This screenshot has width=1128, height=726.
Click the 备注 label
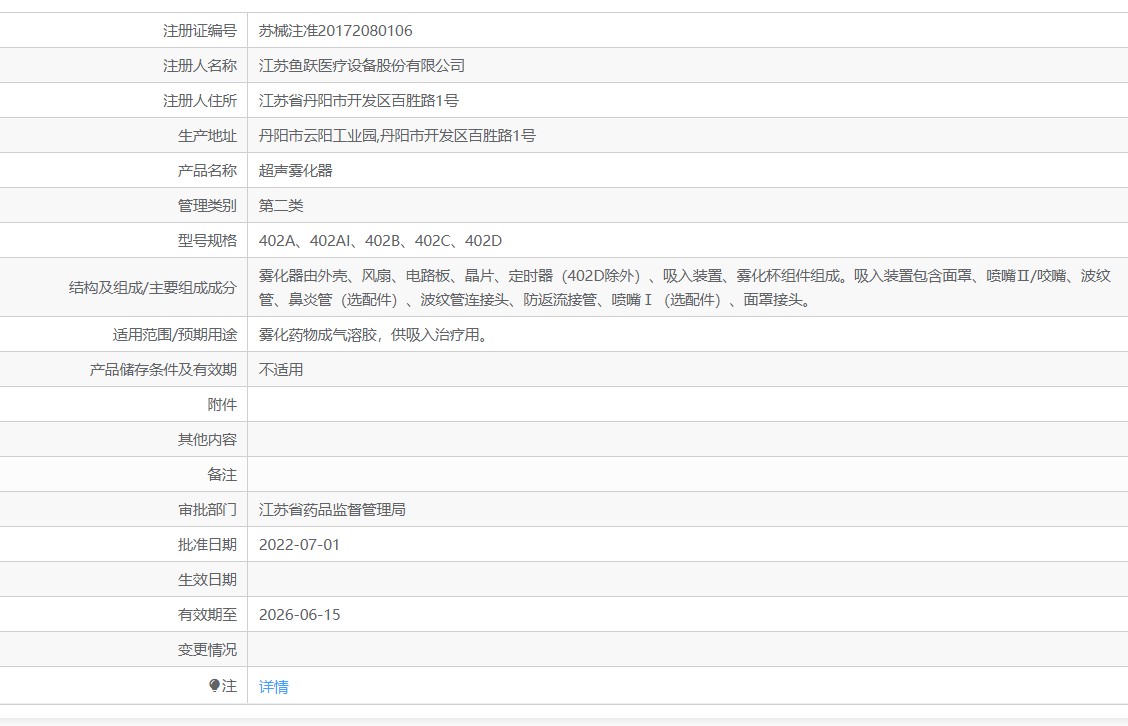tap(222, 475)
